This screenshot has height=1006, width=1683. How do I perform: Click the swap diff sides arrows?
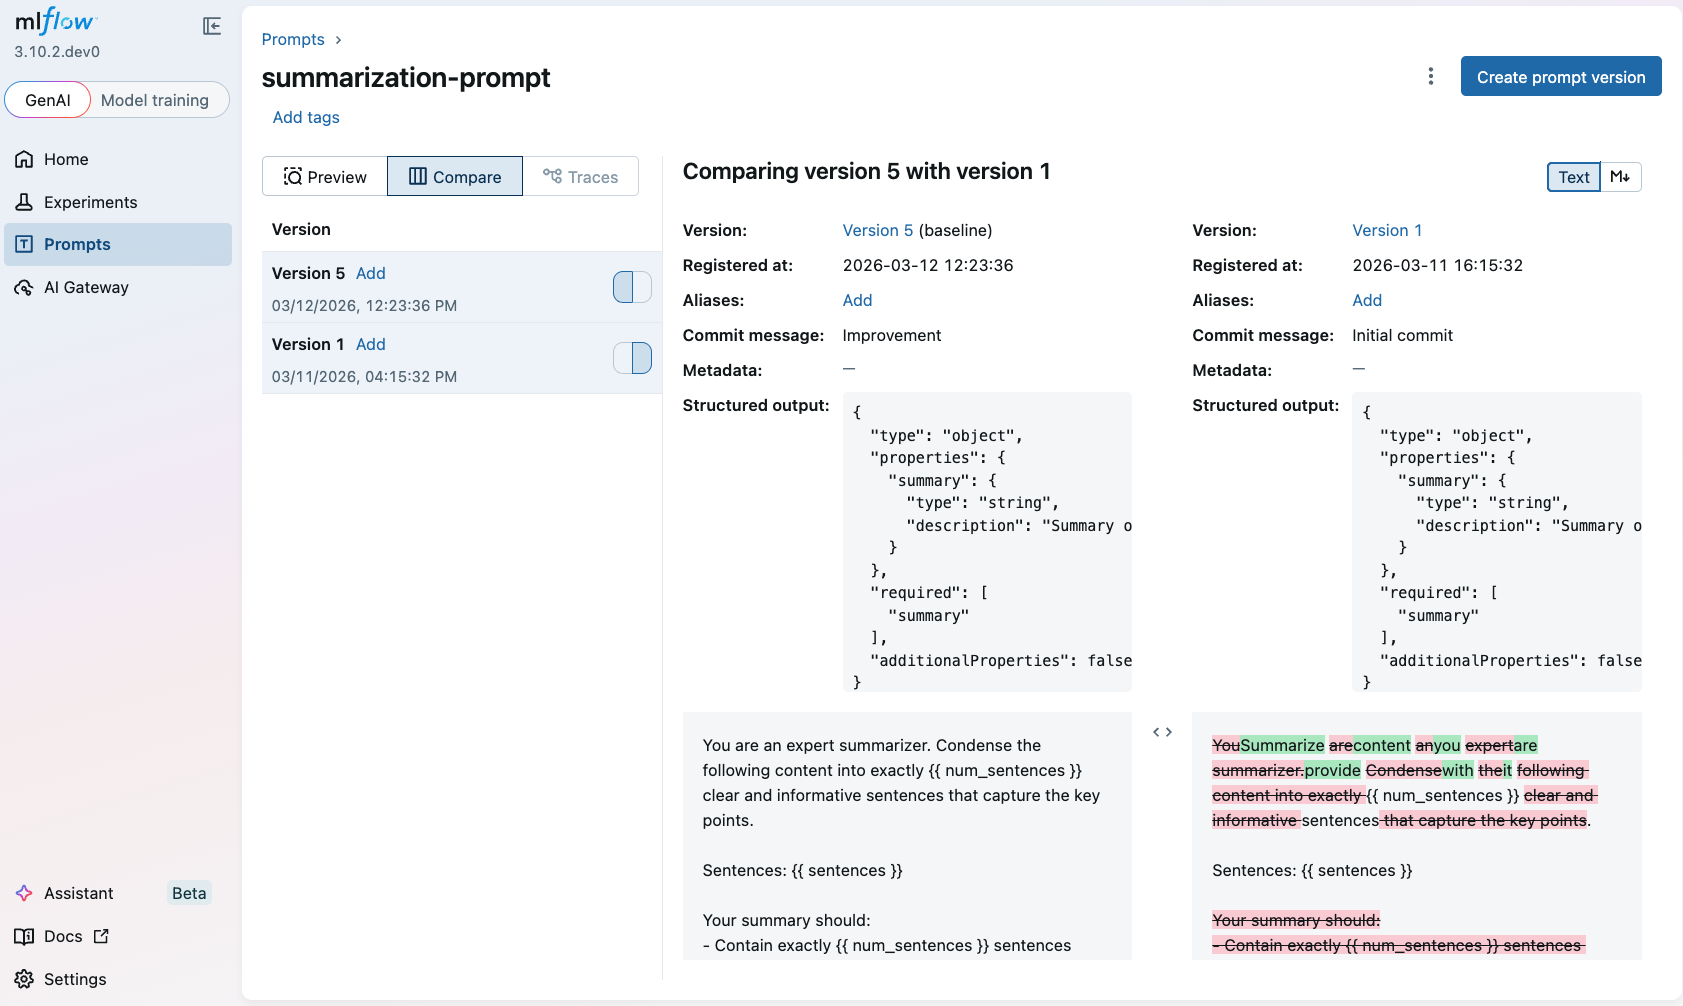[x=1161, y=731]
